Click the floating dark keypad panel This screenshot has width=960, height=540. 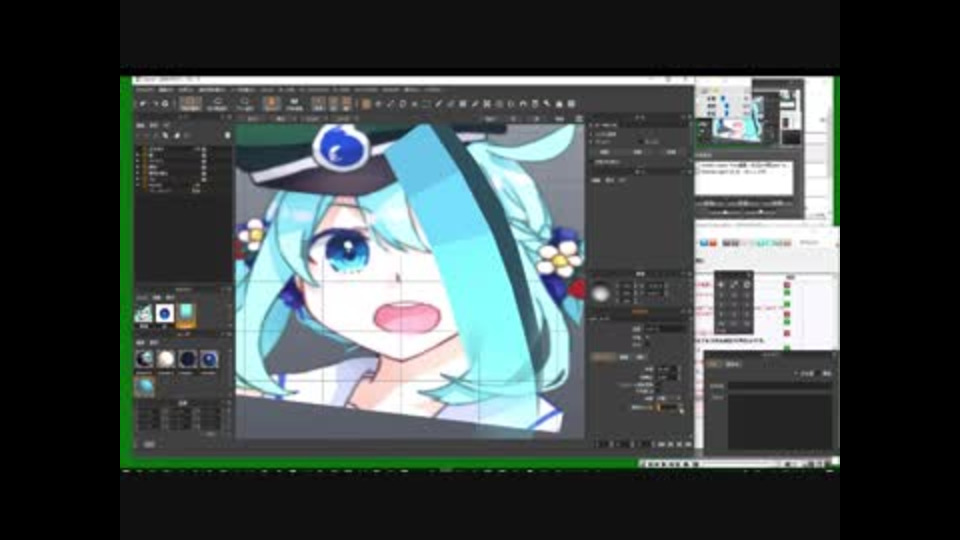733,303
